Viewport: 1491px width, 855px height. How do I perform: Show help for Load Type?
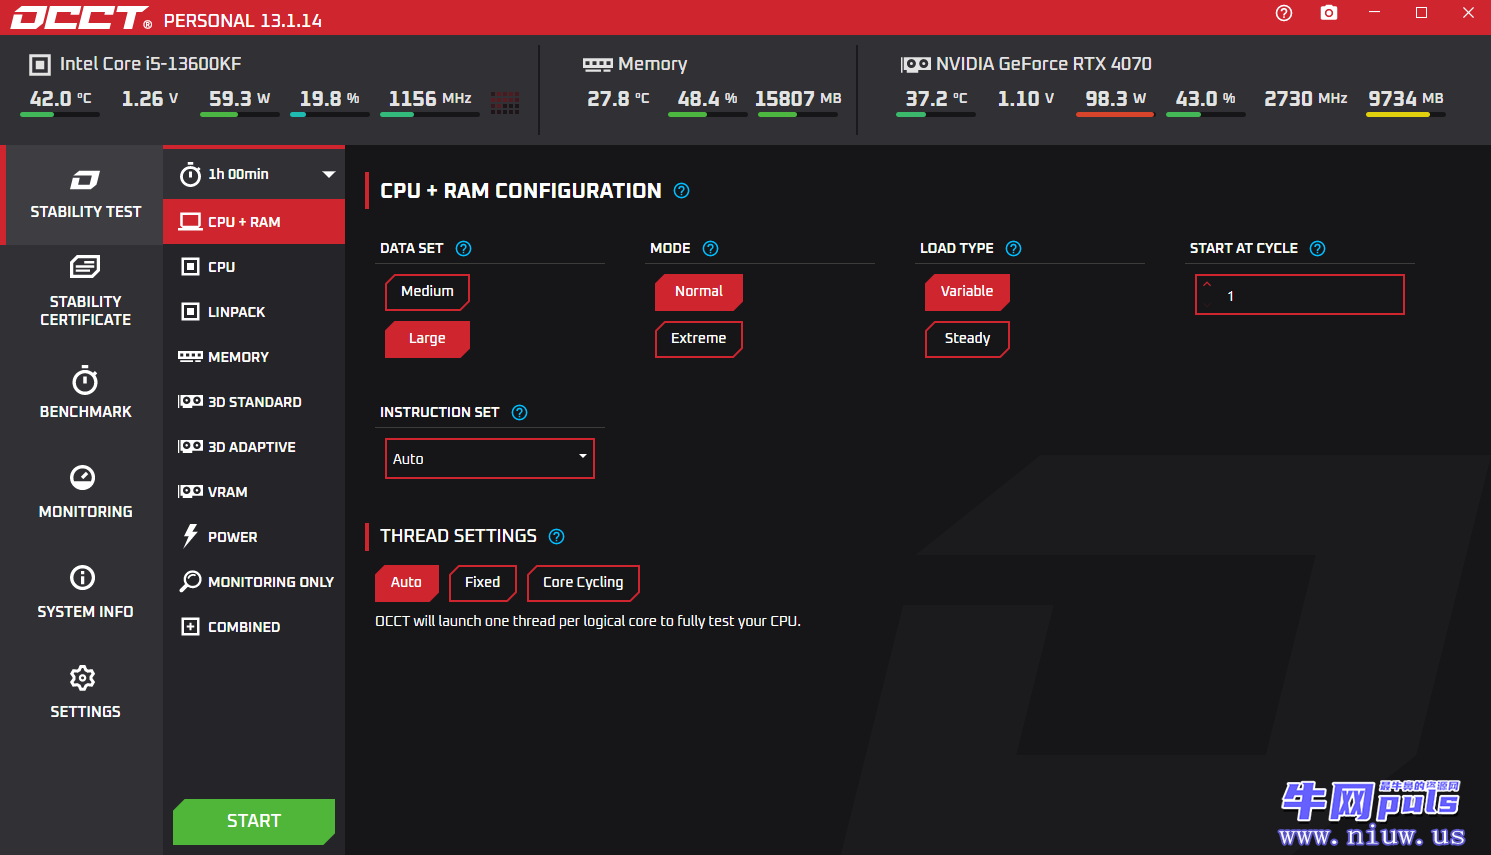pyautogui.click(x=1013, y=248)
